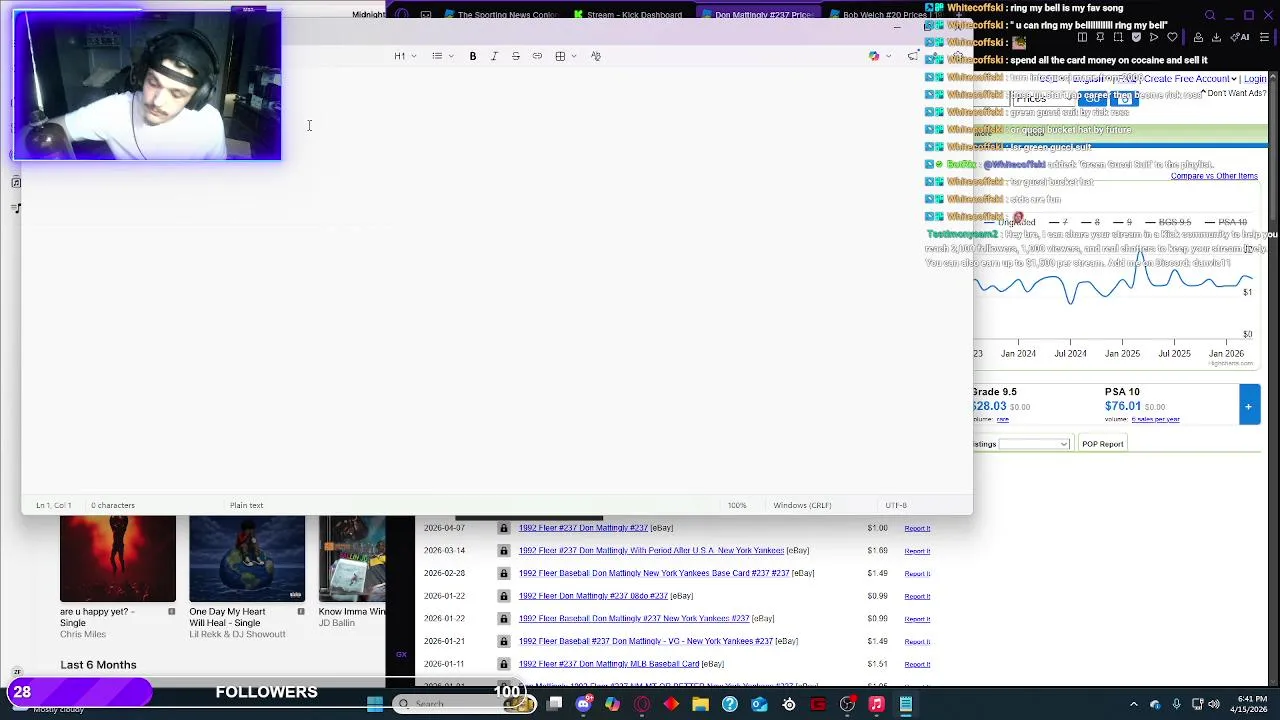
Task: Click Report It for the 2026-01-11 sale
Action: click(917, 664)
